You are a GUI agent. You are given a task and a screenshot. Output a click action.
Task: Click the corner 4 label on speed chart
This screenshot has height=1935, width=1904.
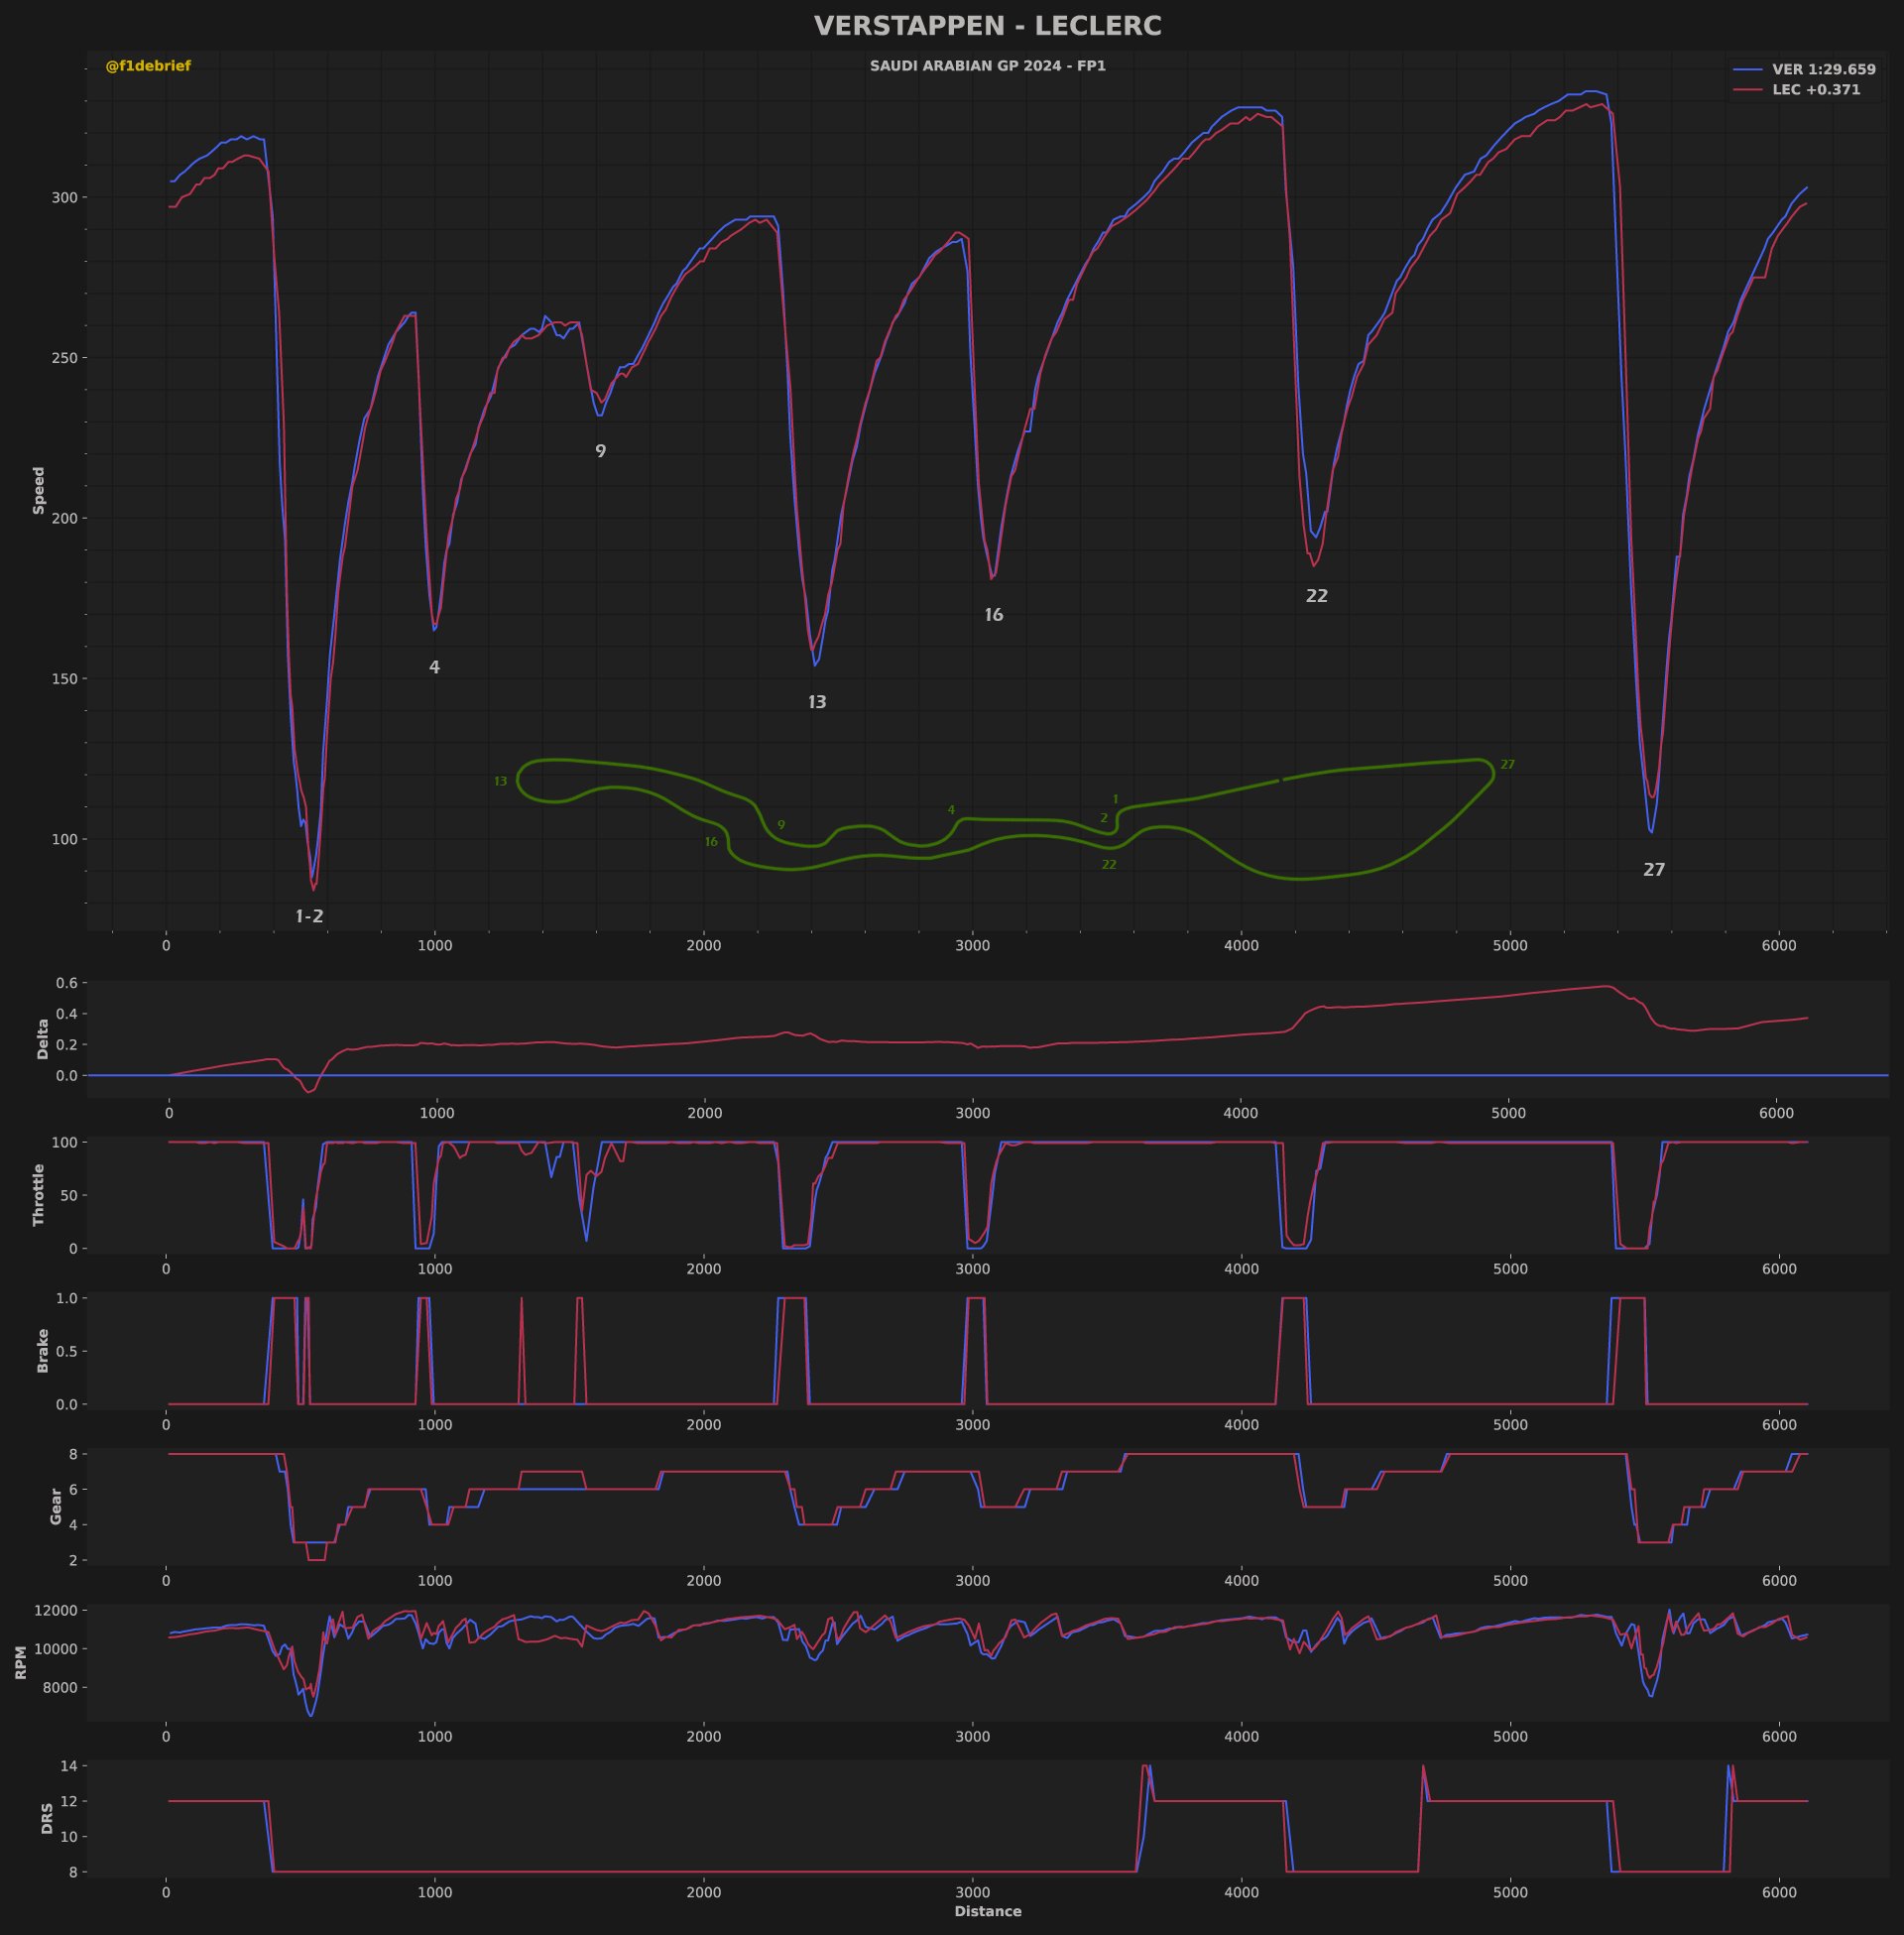[434, 667]
